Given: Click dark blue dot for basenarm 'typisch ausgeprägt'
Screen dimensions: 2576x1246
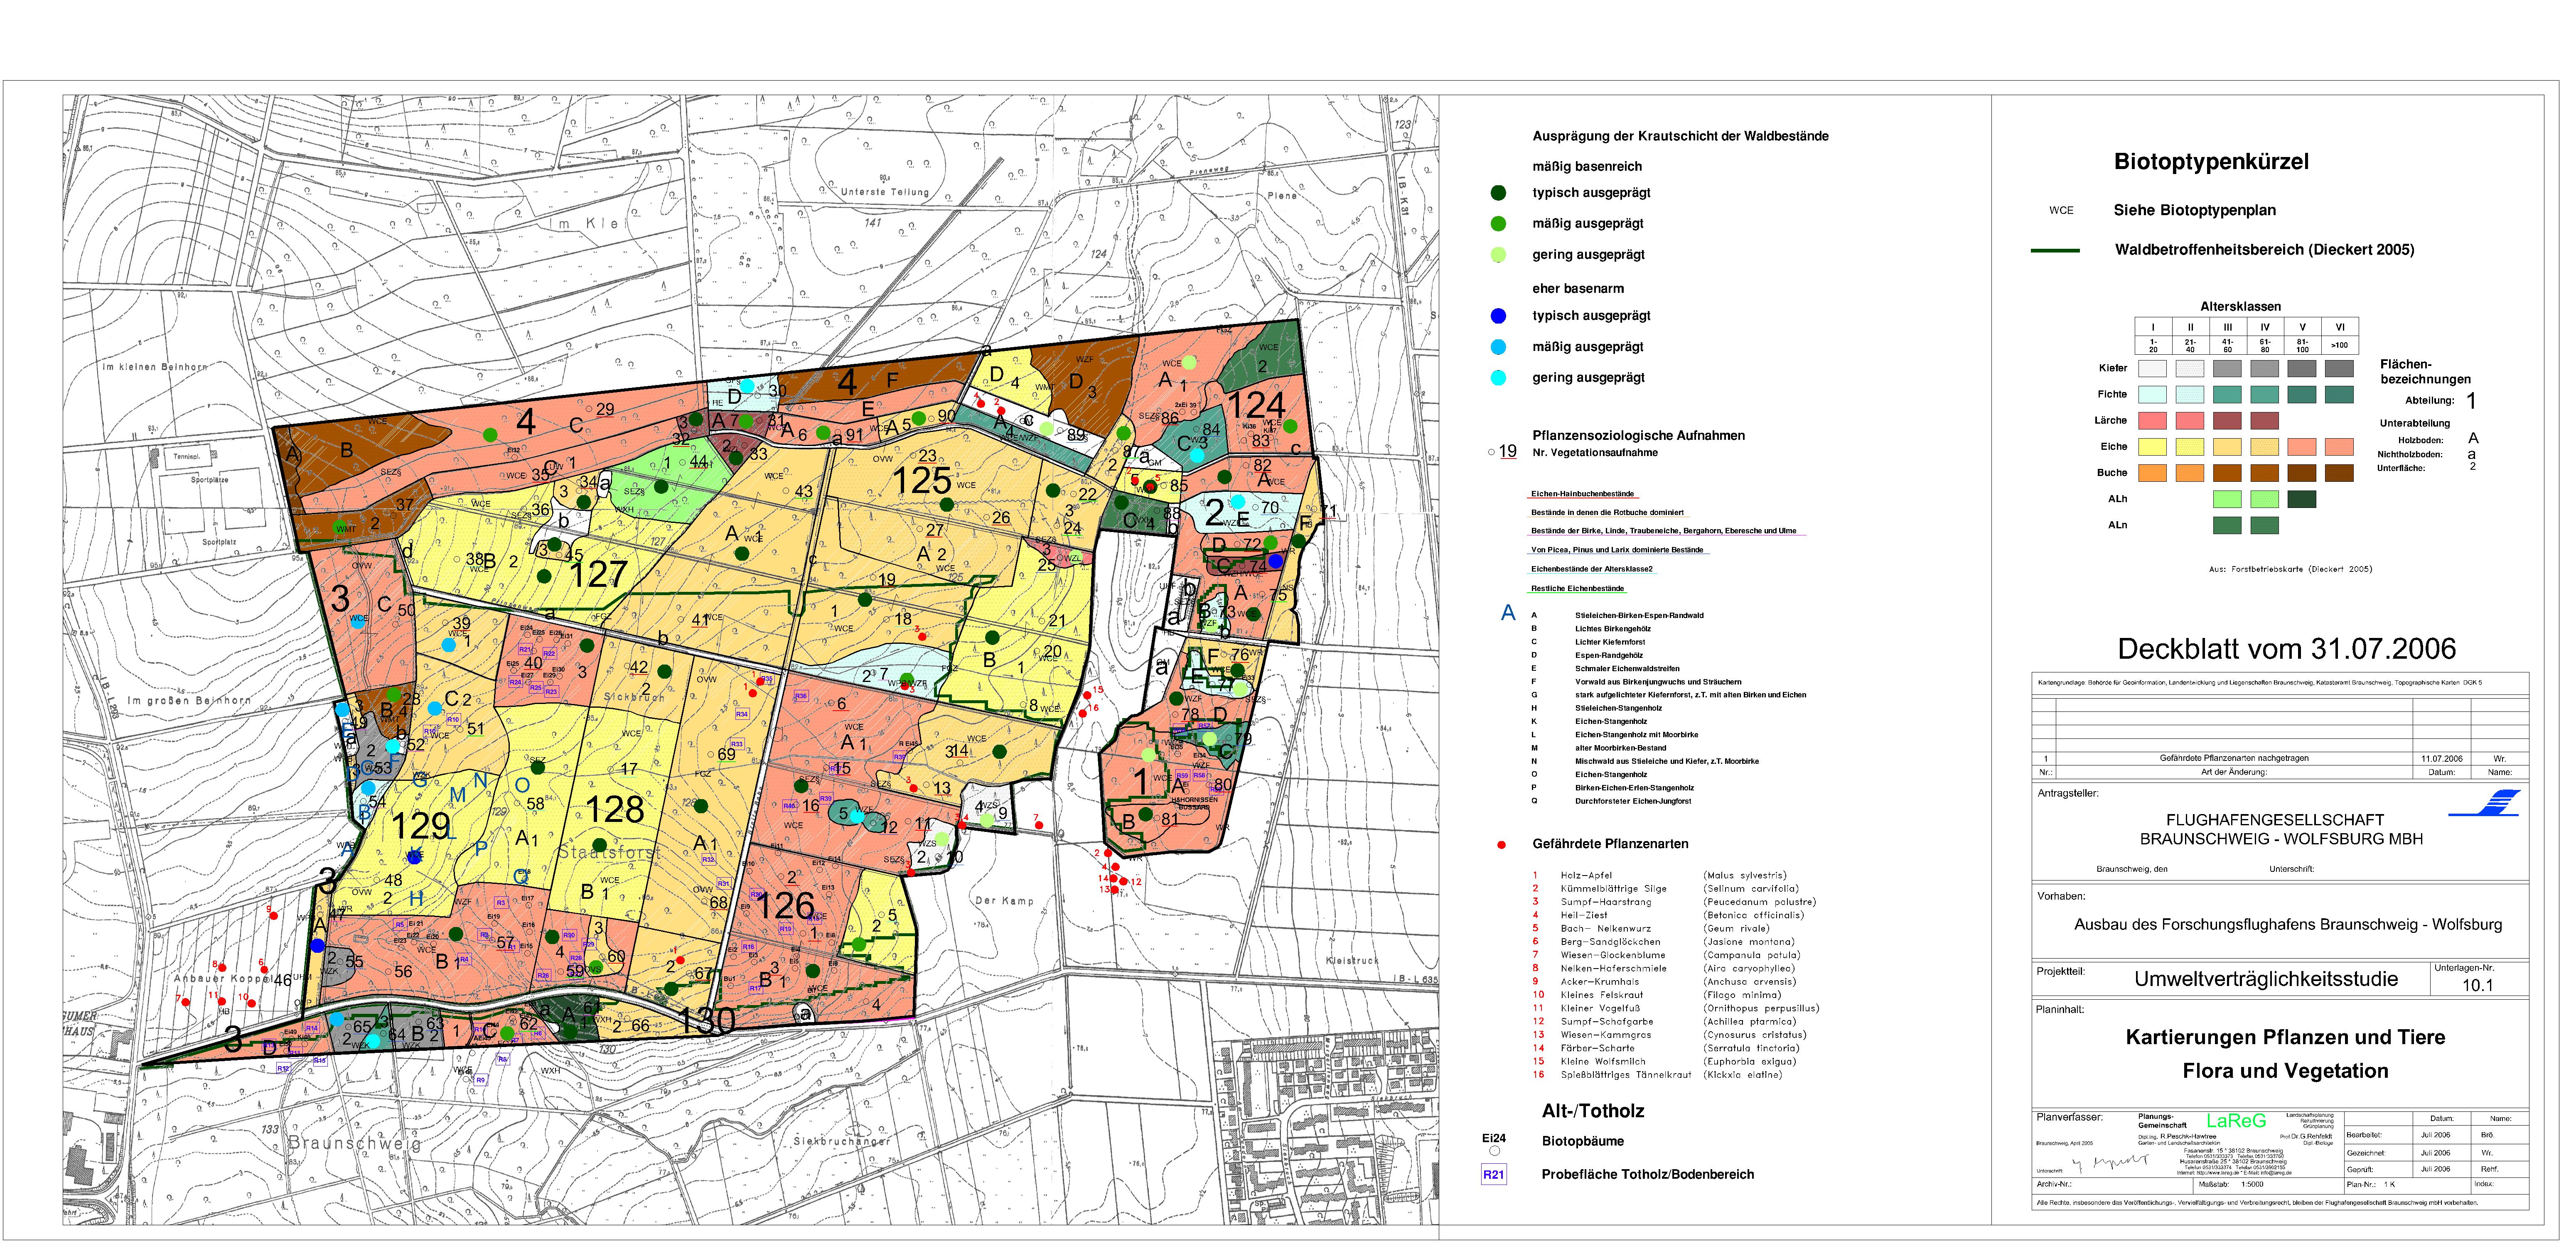Looking at the screenshot, I should 1498,316.
